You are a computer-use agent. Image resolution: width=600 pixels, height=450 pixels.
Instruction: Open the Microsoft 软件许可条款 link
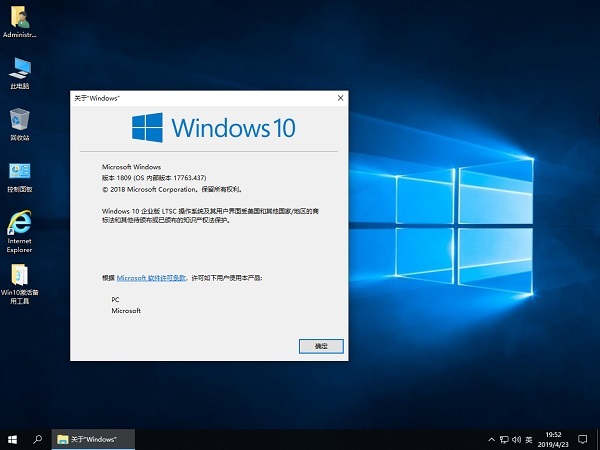tap(151, 276)
